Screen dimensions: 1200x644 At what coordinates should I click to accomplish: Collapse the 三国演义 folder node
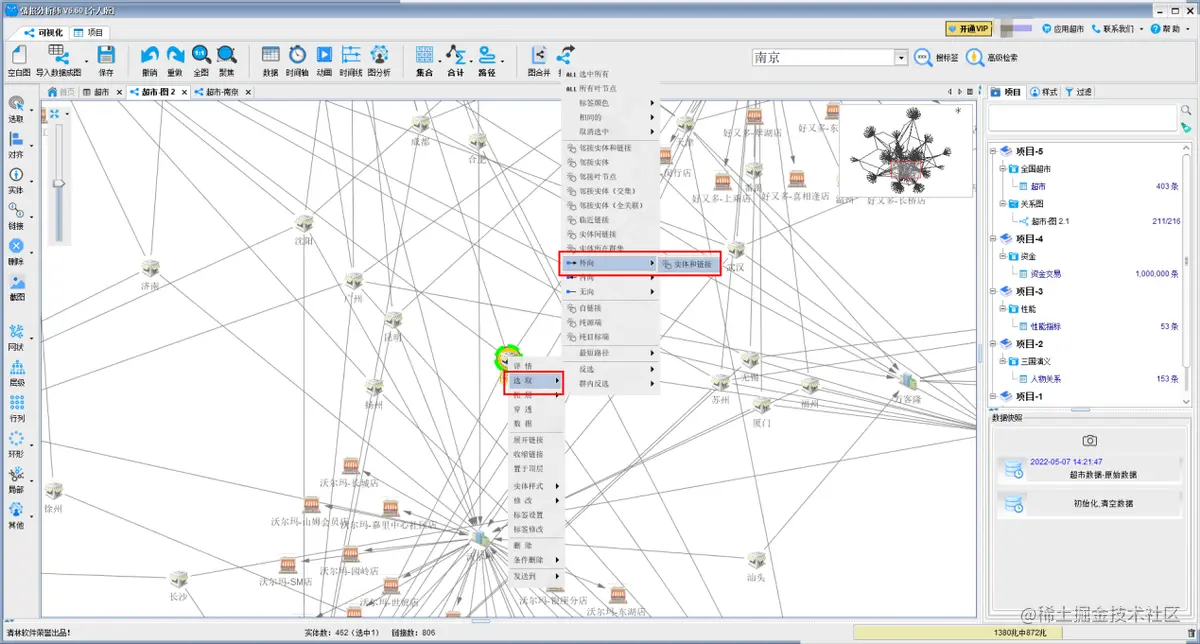click(1001, 361)
